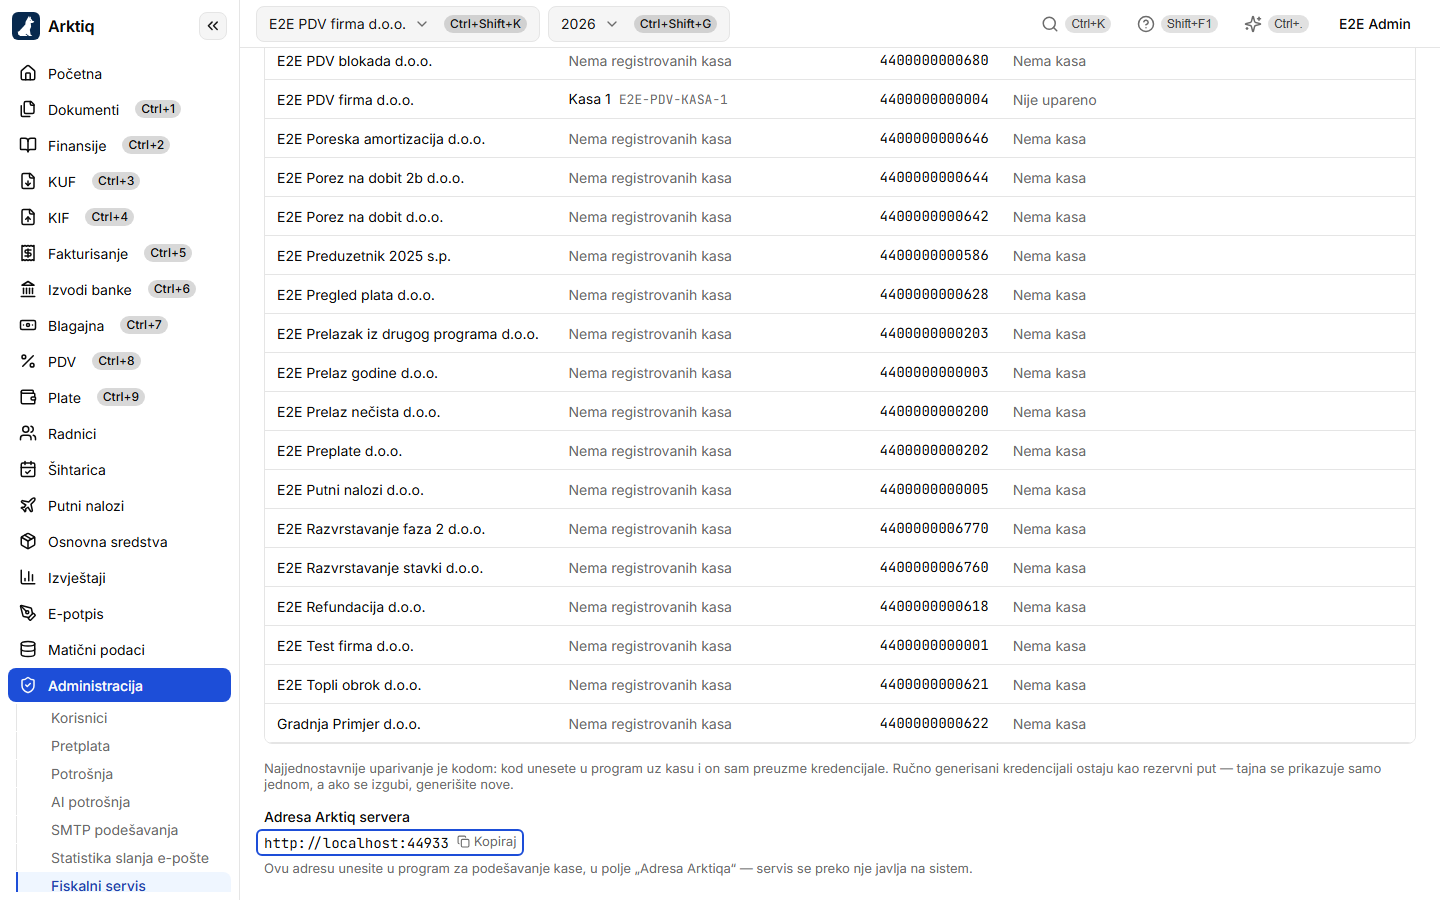The image size is (1440, 900).
Task: Click the Dokumenti sidebar icon
Action: pyautogui.click(x=28, y=109)
